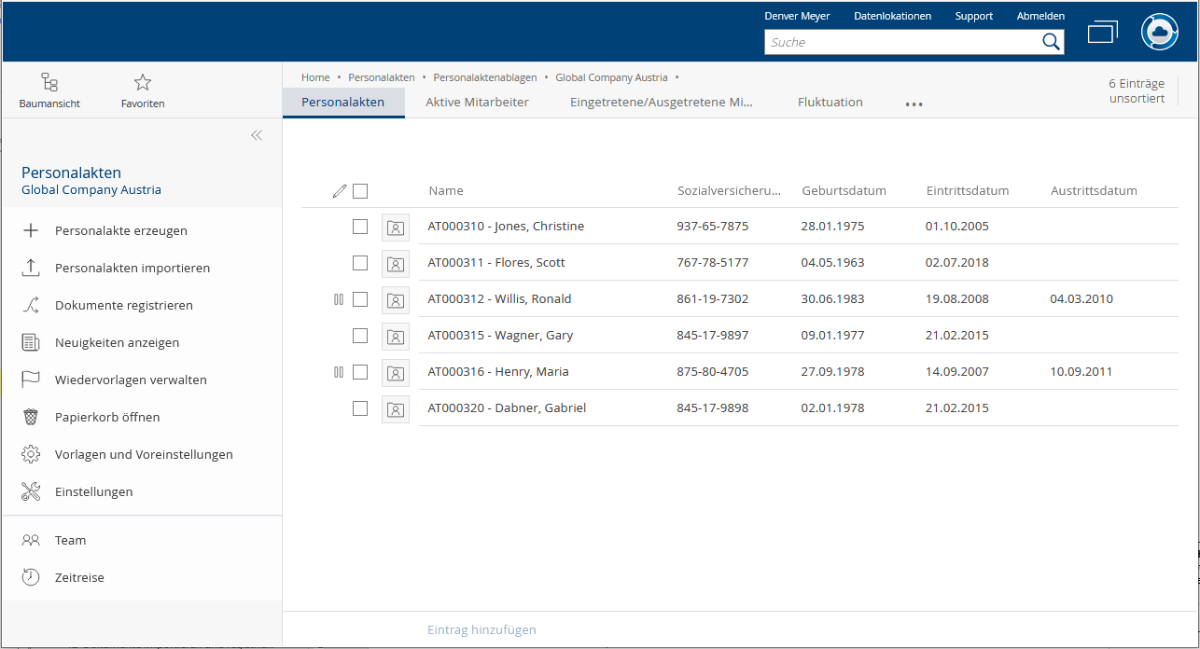The image size is (1200, 649).
Task: Click the search magnifier icon
Action: (x=1051, y=42)
